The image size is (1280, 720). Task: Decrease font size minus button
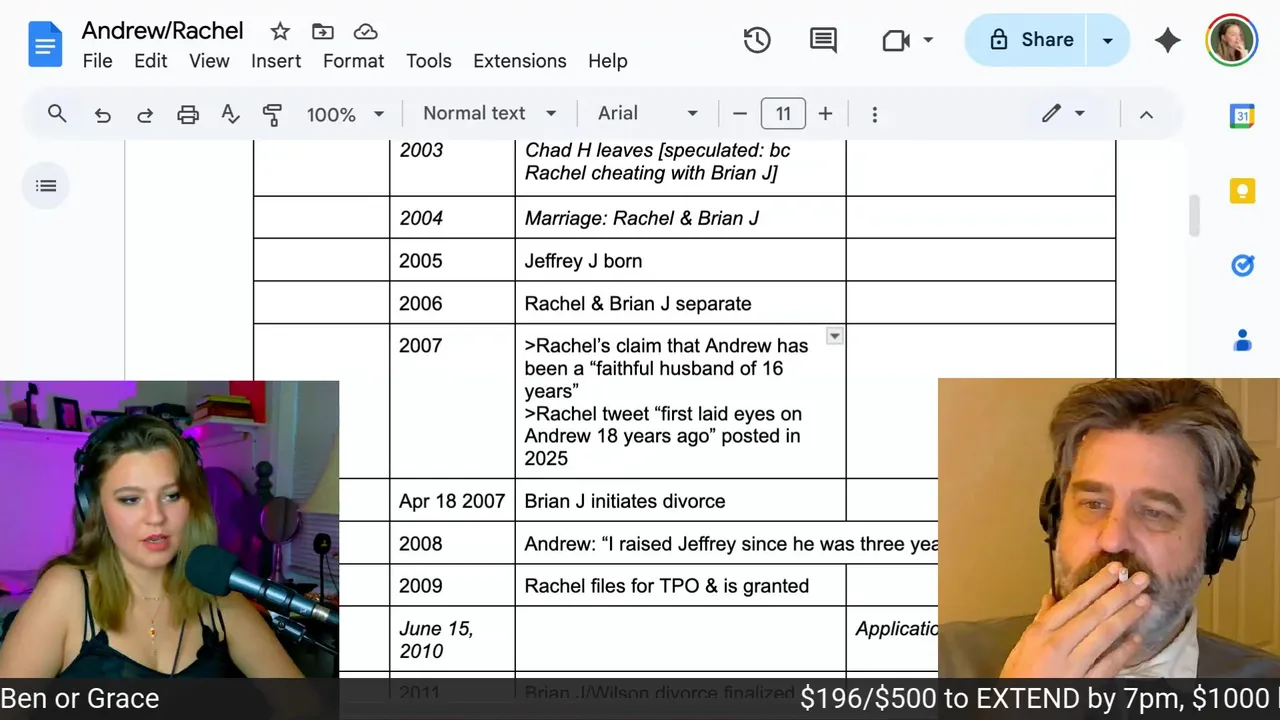[x=740, y=114]
